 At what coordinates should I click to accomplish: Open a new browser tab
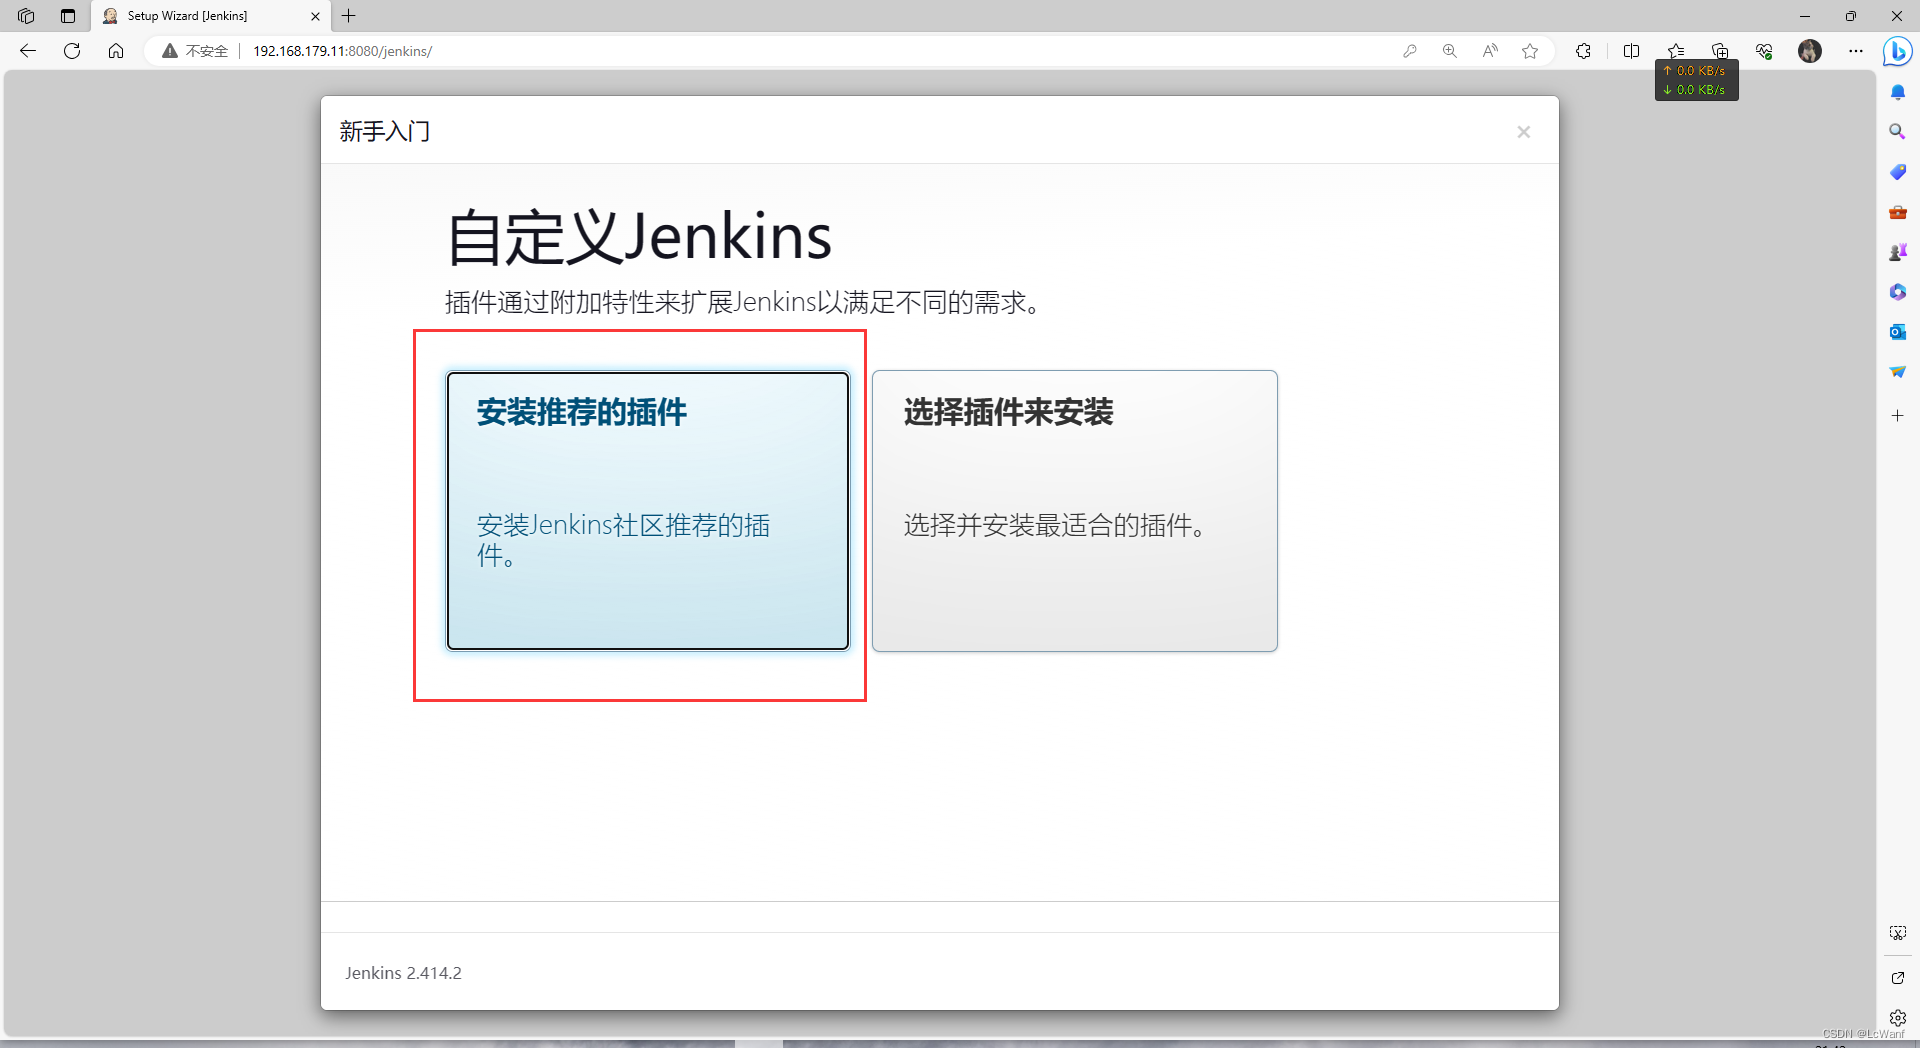pos(349,16)
